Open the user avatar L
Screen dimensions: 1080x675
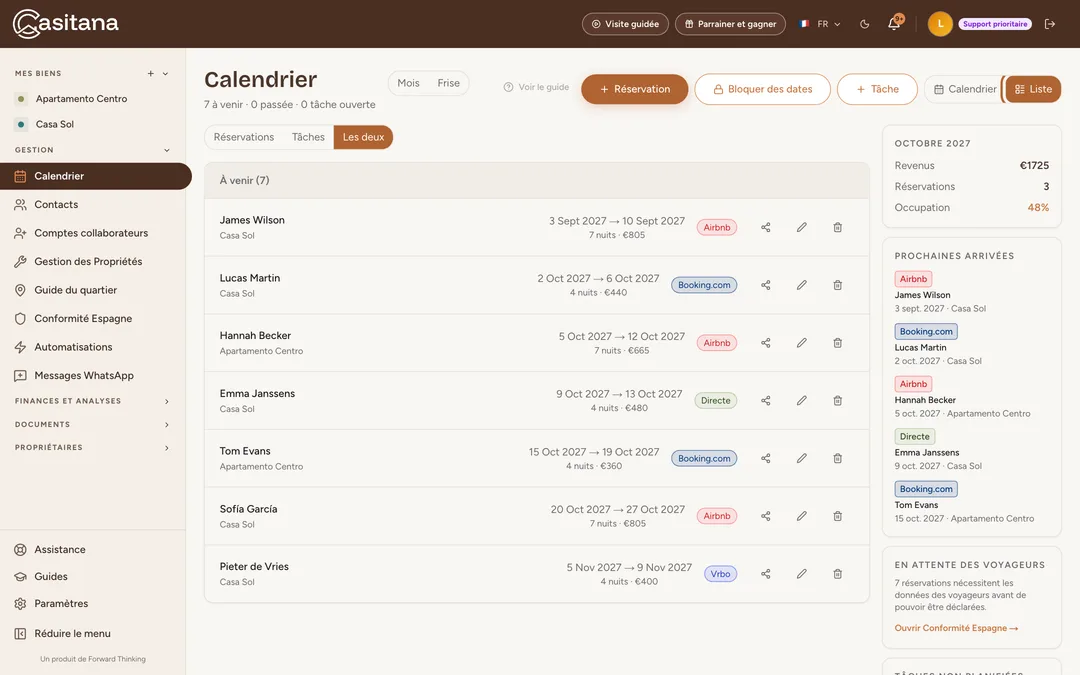point(940,24)
